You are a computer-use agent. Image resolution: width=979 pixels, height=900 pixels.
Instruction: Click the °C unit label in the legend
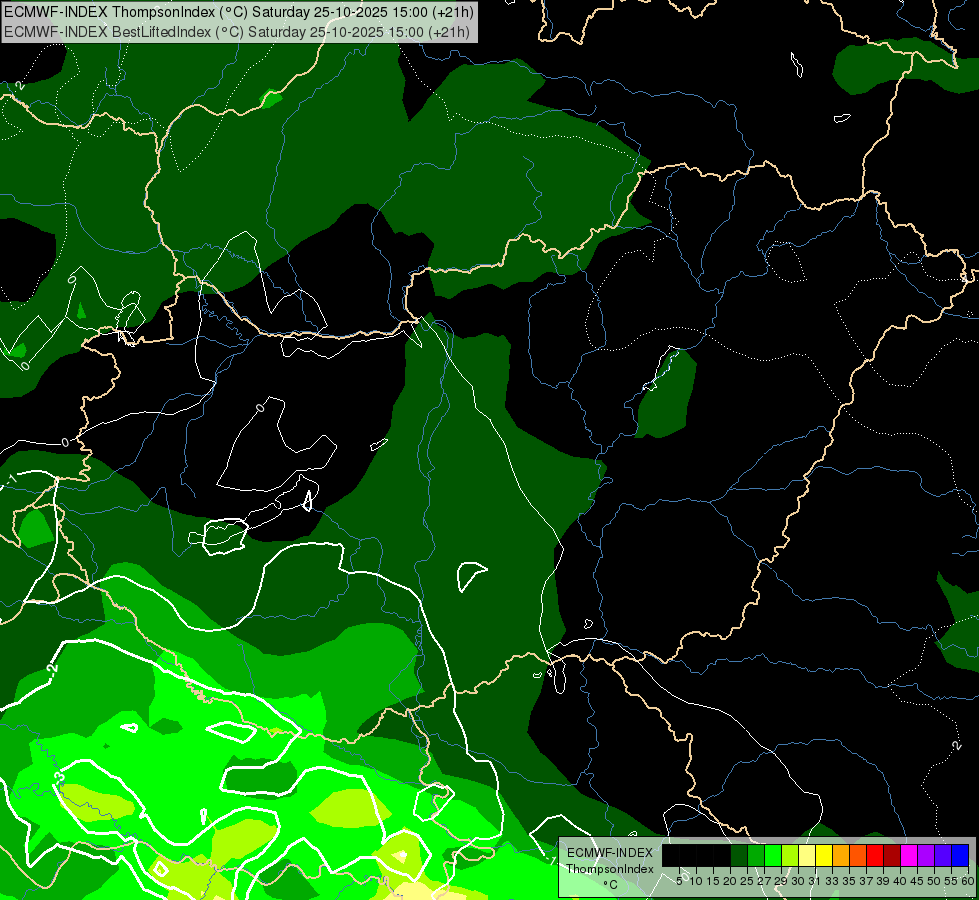(x=610, y=885)
